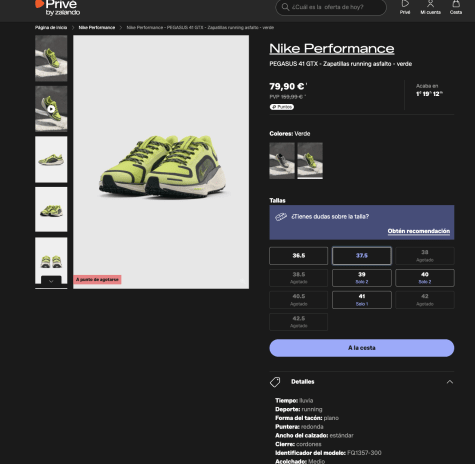475x464 pixels.
Task: Select sold-out size 42.5
Action: (x=298, y=322)
